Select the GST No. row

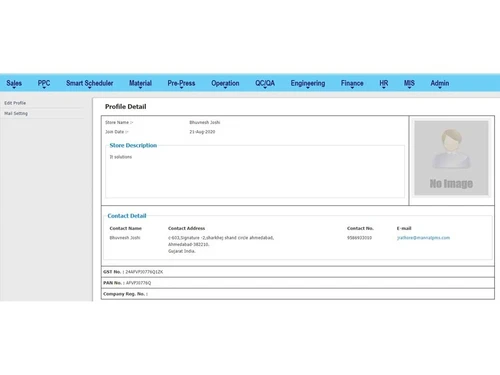click(298, 272)
